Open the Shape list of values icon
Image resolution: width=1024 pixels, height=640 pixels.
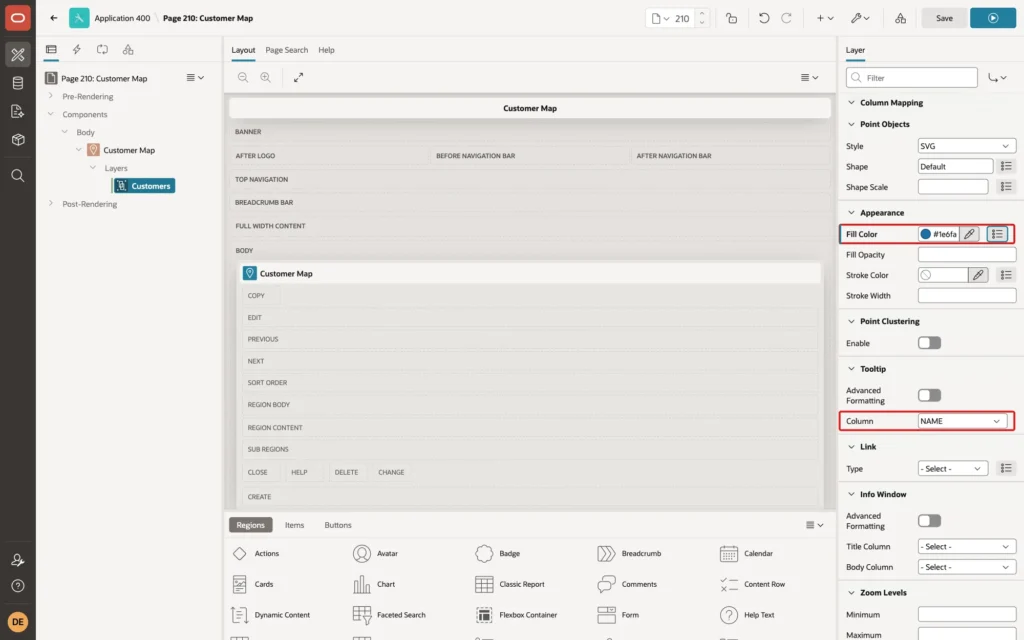(1006, 166)
